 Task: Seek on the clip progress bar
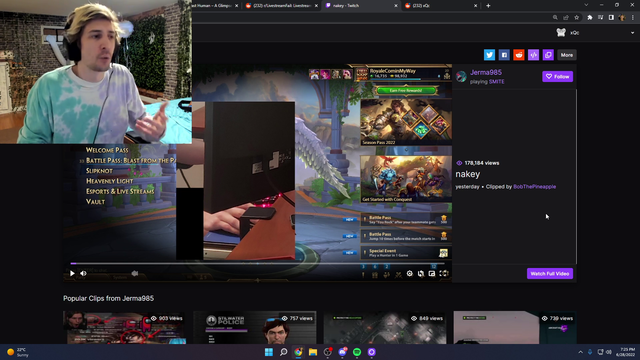coord(257,263)
